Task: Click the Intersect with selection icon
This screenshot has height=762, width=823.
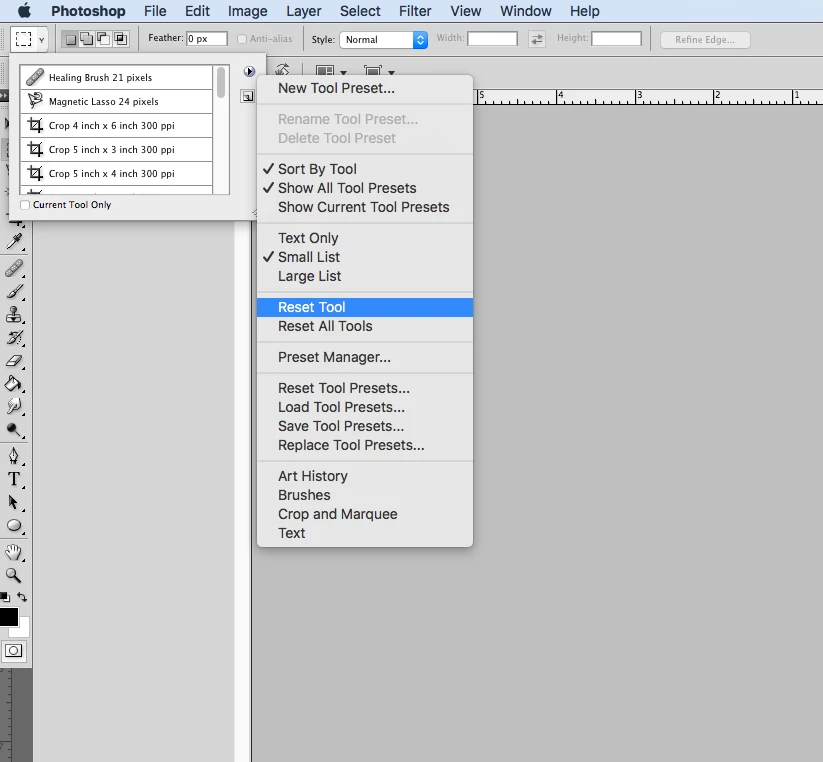Action: click(121, 39)
